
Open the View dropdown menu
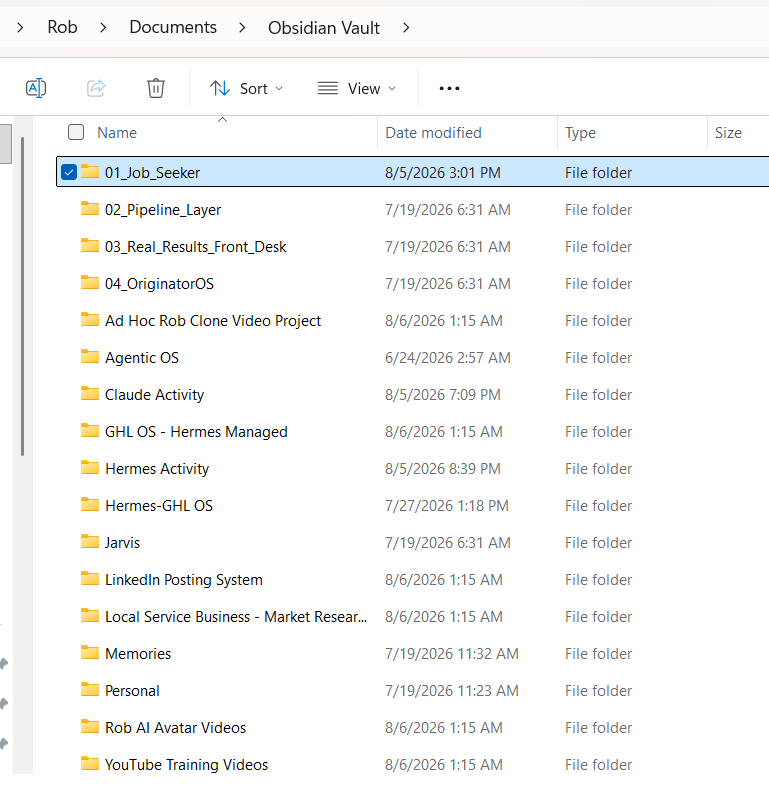point(357,89)
